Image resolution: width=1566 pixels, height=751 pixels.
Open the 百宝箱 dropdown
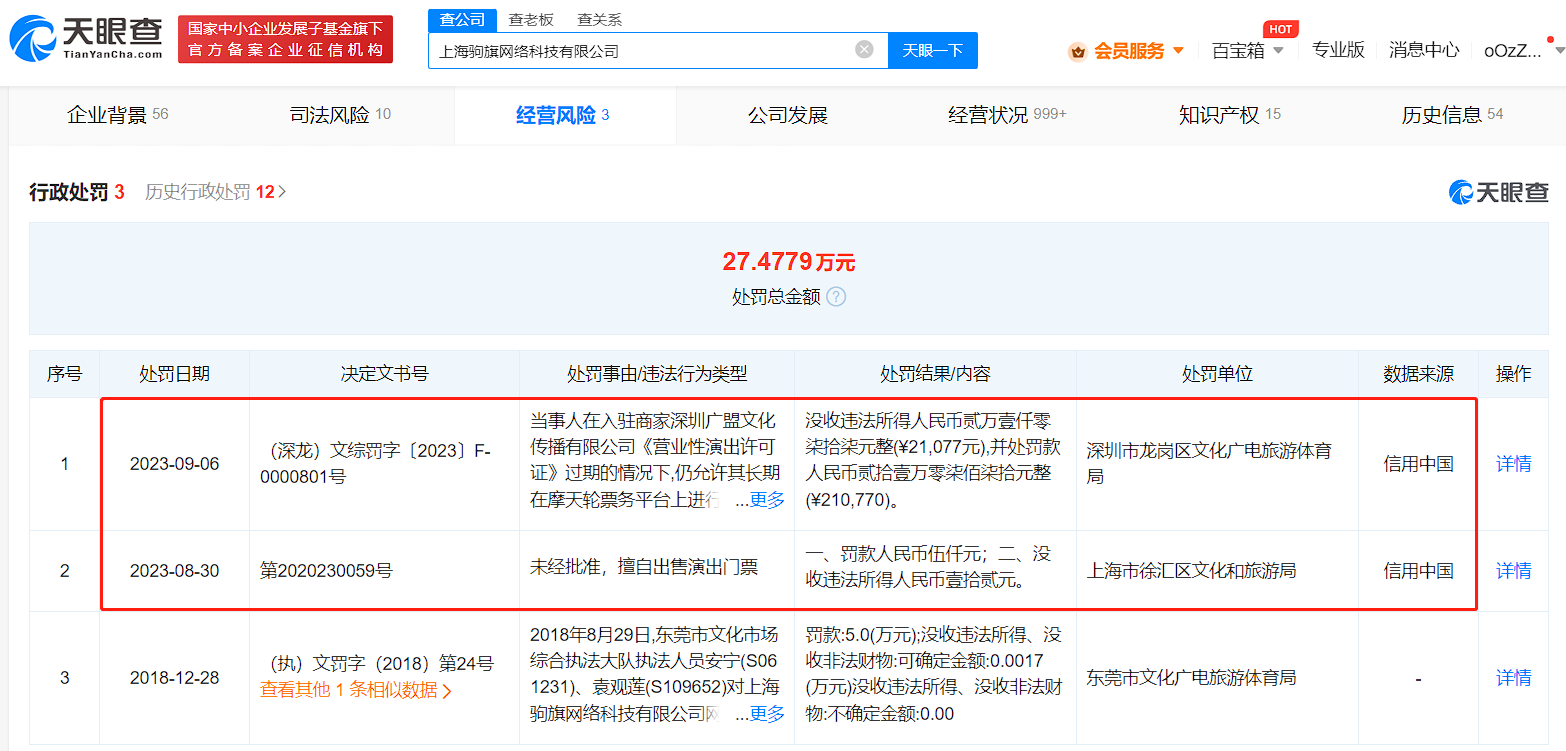(x=1278, y=51)
